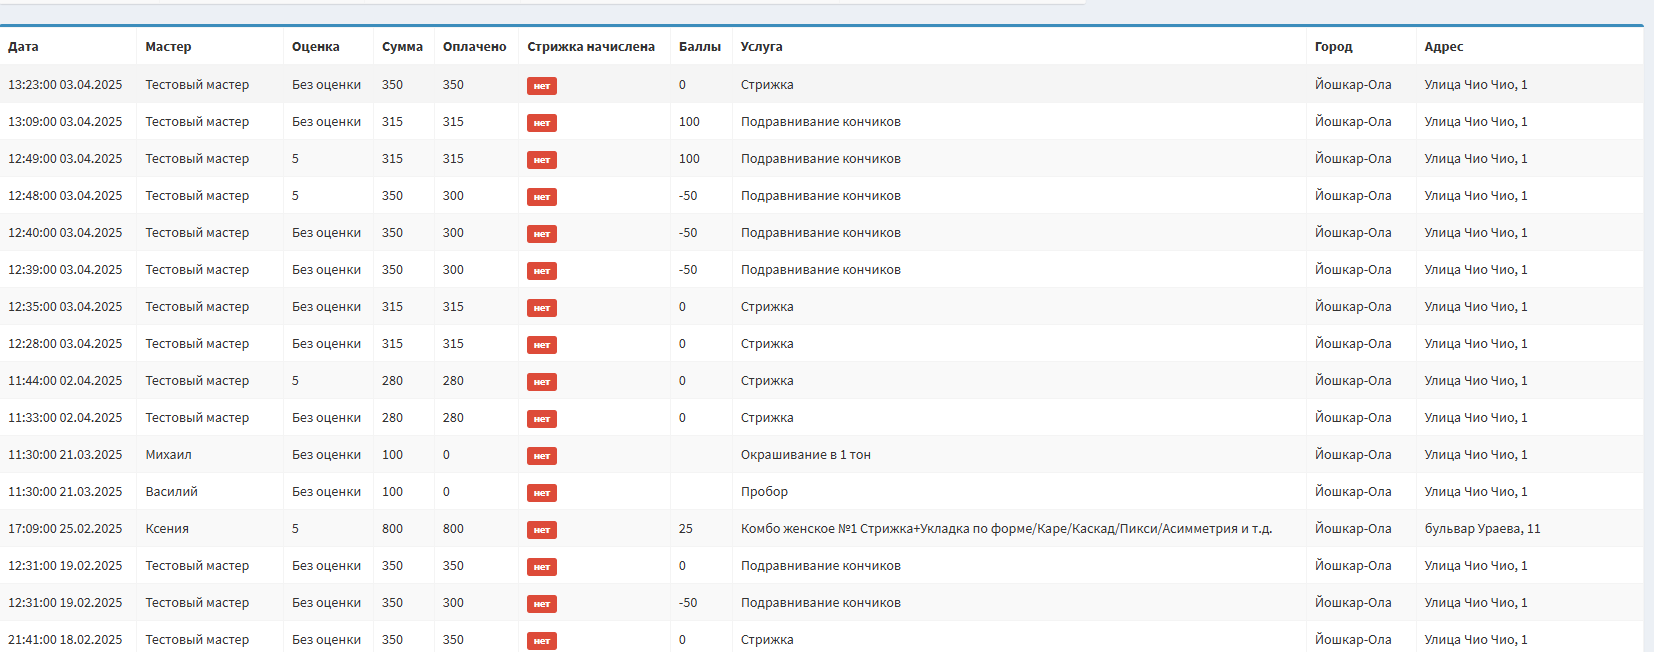
Task: Select date cell "13:09:00 03.04.2025"
Action: (x=65, y=122)
